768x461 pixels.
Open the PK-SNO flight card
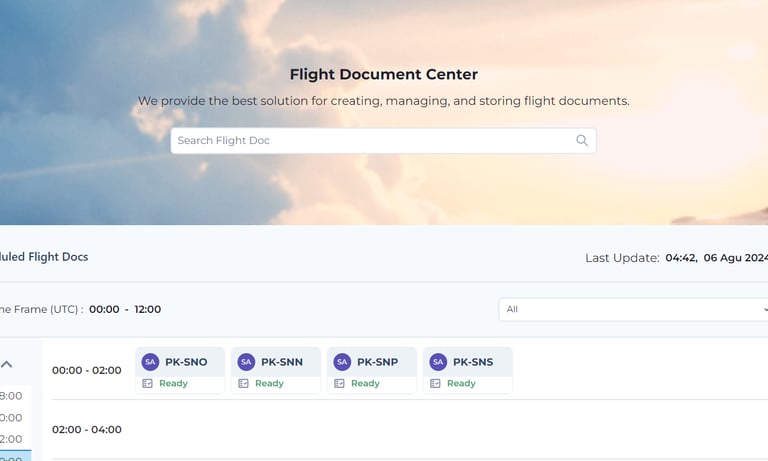(180, 370)
